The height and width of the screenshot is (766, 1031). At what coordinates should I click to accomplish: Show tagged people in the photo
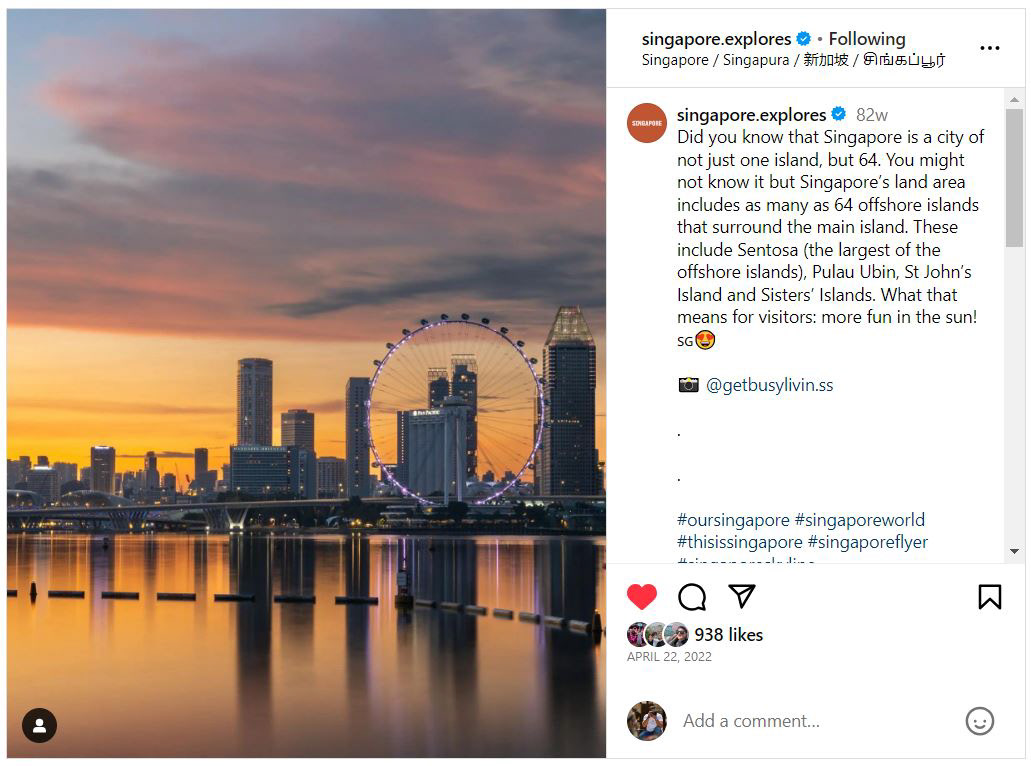39,725
